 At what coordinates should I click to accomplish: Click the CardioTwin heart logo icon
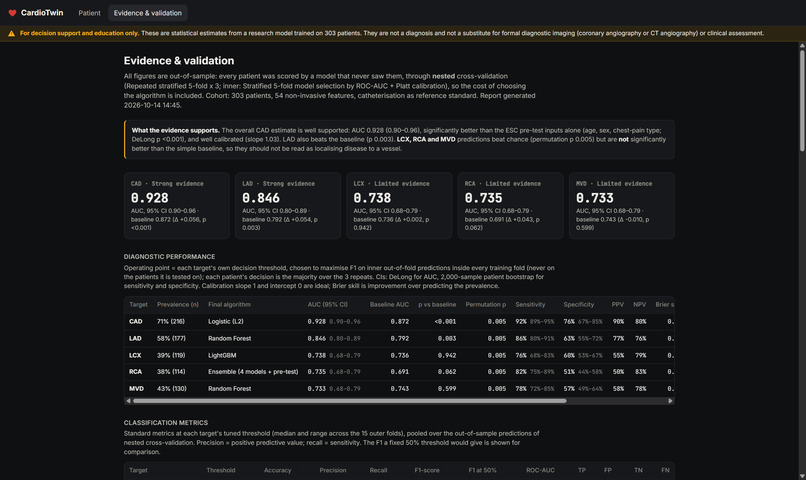[12, 13]
